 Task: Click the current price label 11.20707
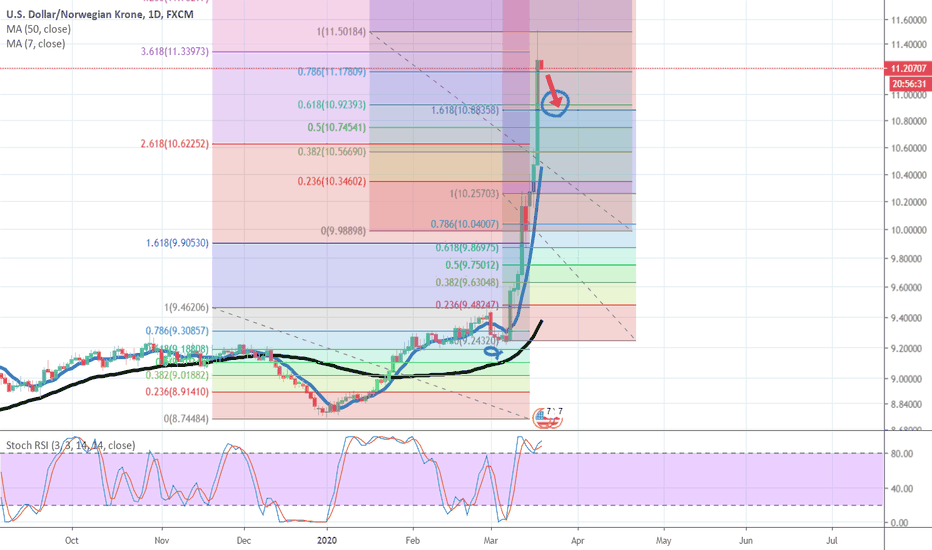coord(908,68)
